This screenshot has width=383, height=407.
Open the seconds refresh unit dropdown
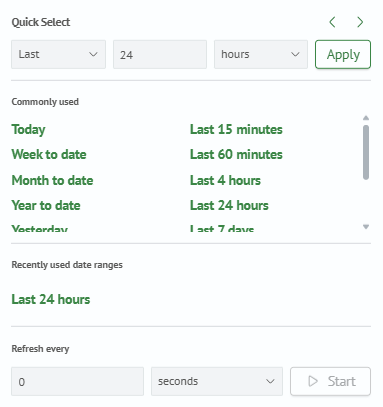click(x=217, y=381)
